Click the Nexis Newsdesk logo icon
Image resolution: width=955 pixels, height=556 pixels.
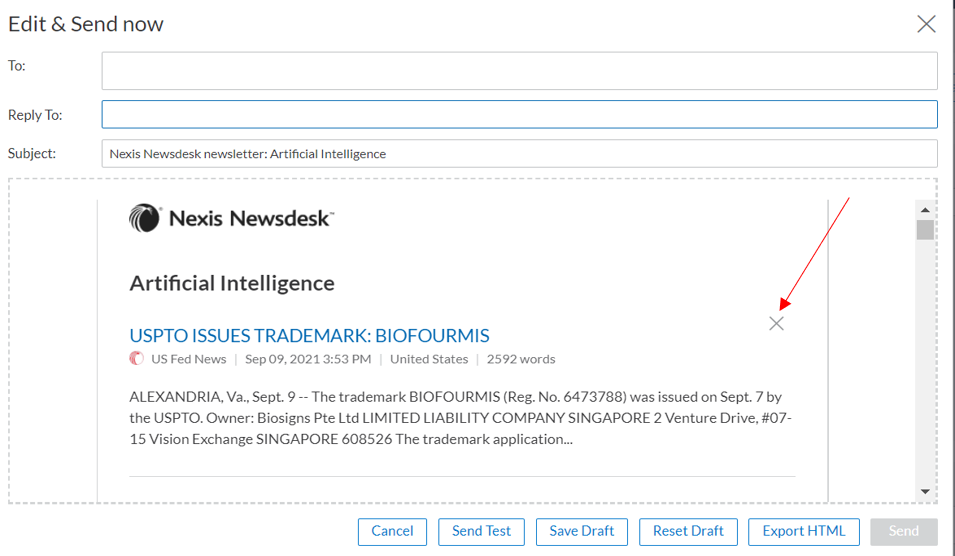pyautogui.click(x=144, y=217)
